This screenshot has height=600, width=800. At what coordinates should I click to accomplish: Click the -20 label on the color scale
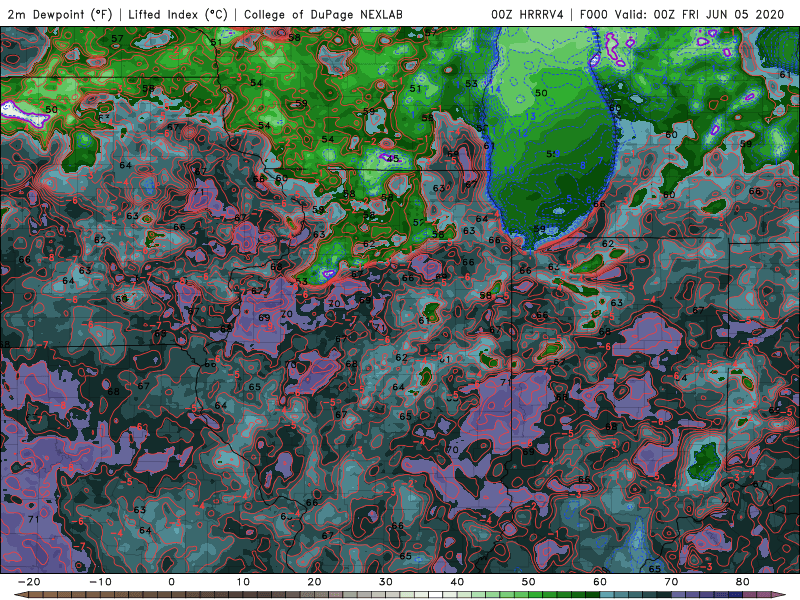(29, 582)
